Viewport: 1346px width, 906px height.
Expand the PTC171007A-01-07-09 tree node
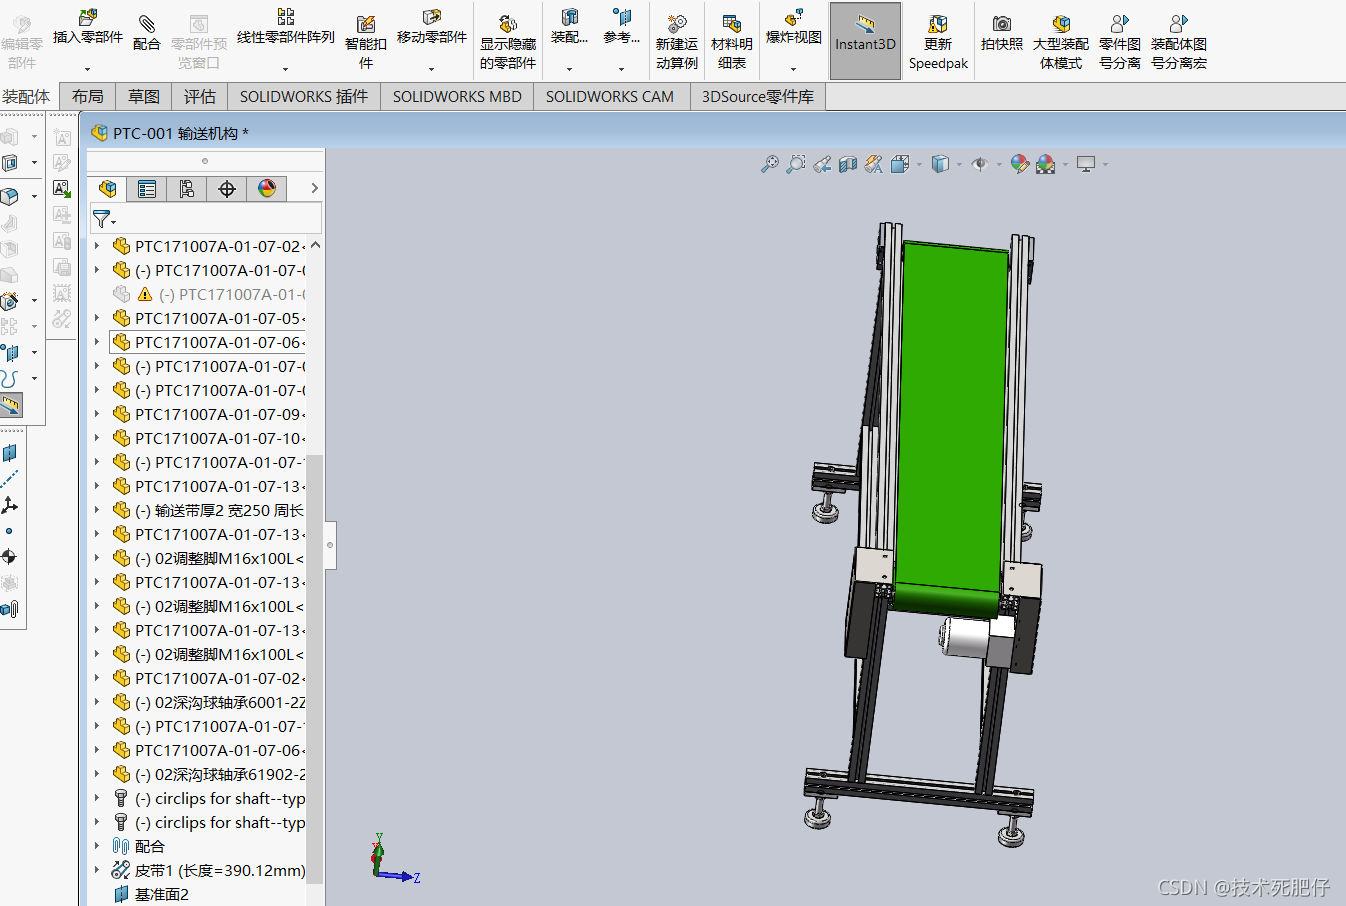97,414
